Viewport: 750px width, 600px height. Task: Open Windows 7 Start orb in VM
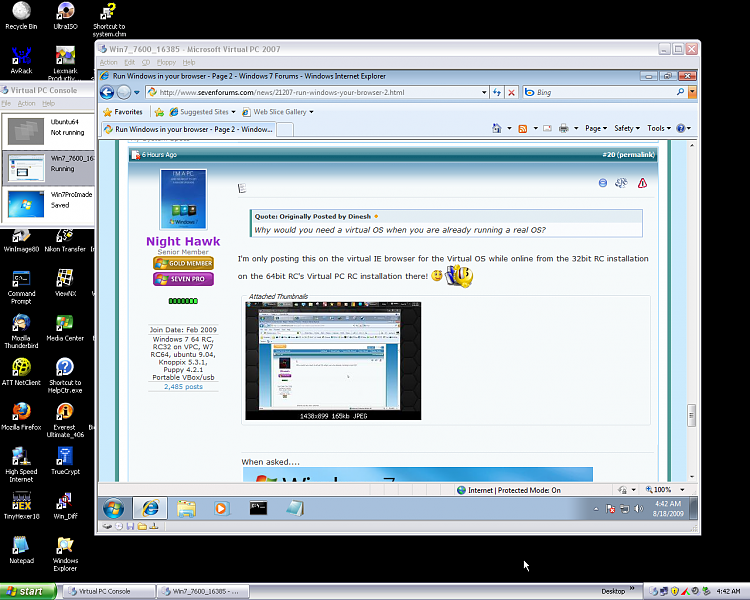(113, 508)
